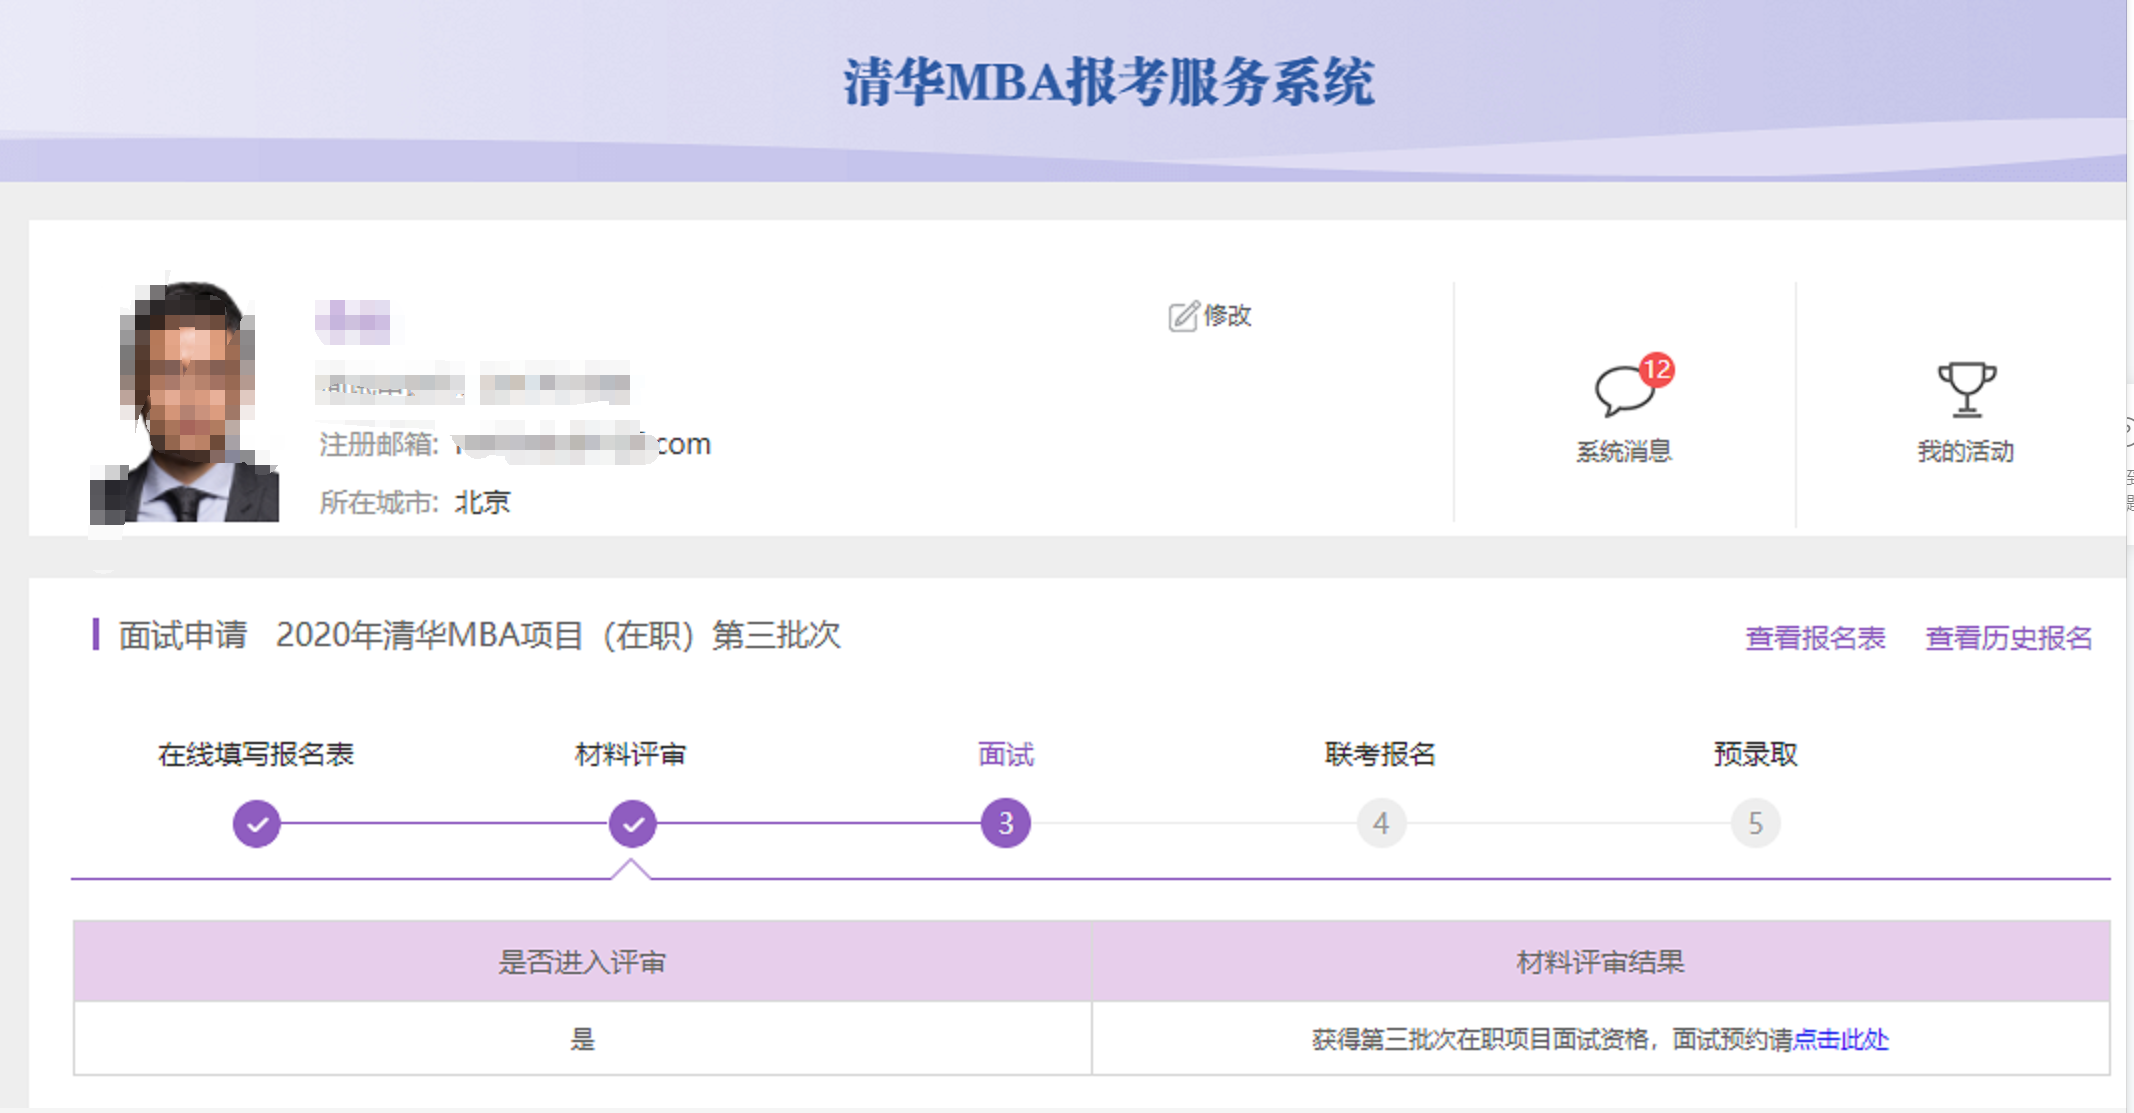This screenshot has height=1113, width=2134.
Task: Click 点击此处 interview booking link
Action: click(x=1841, y=1040)
